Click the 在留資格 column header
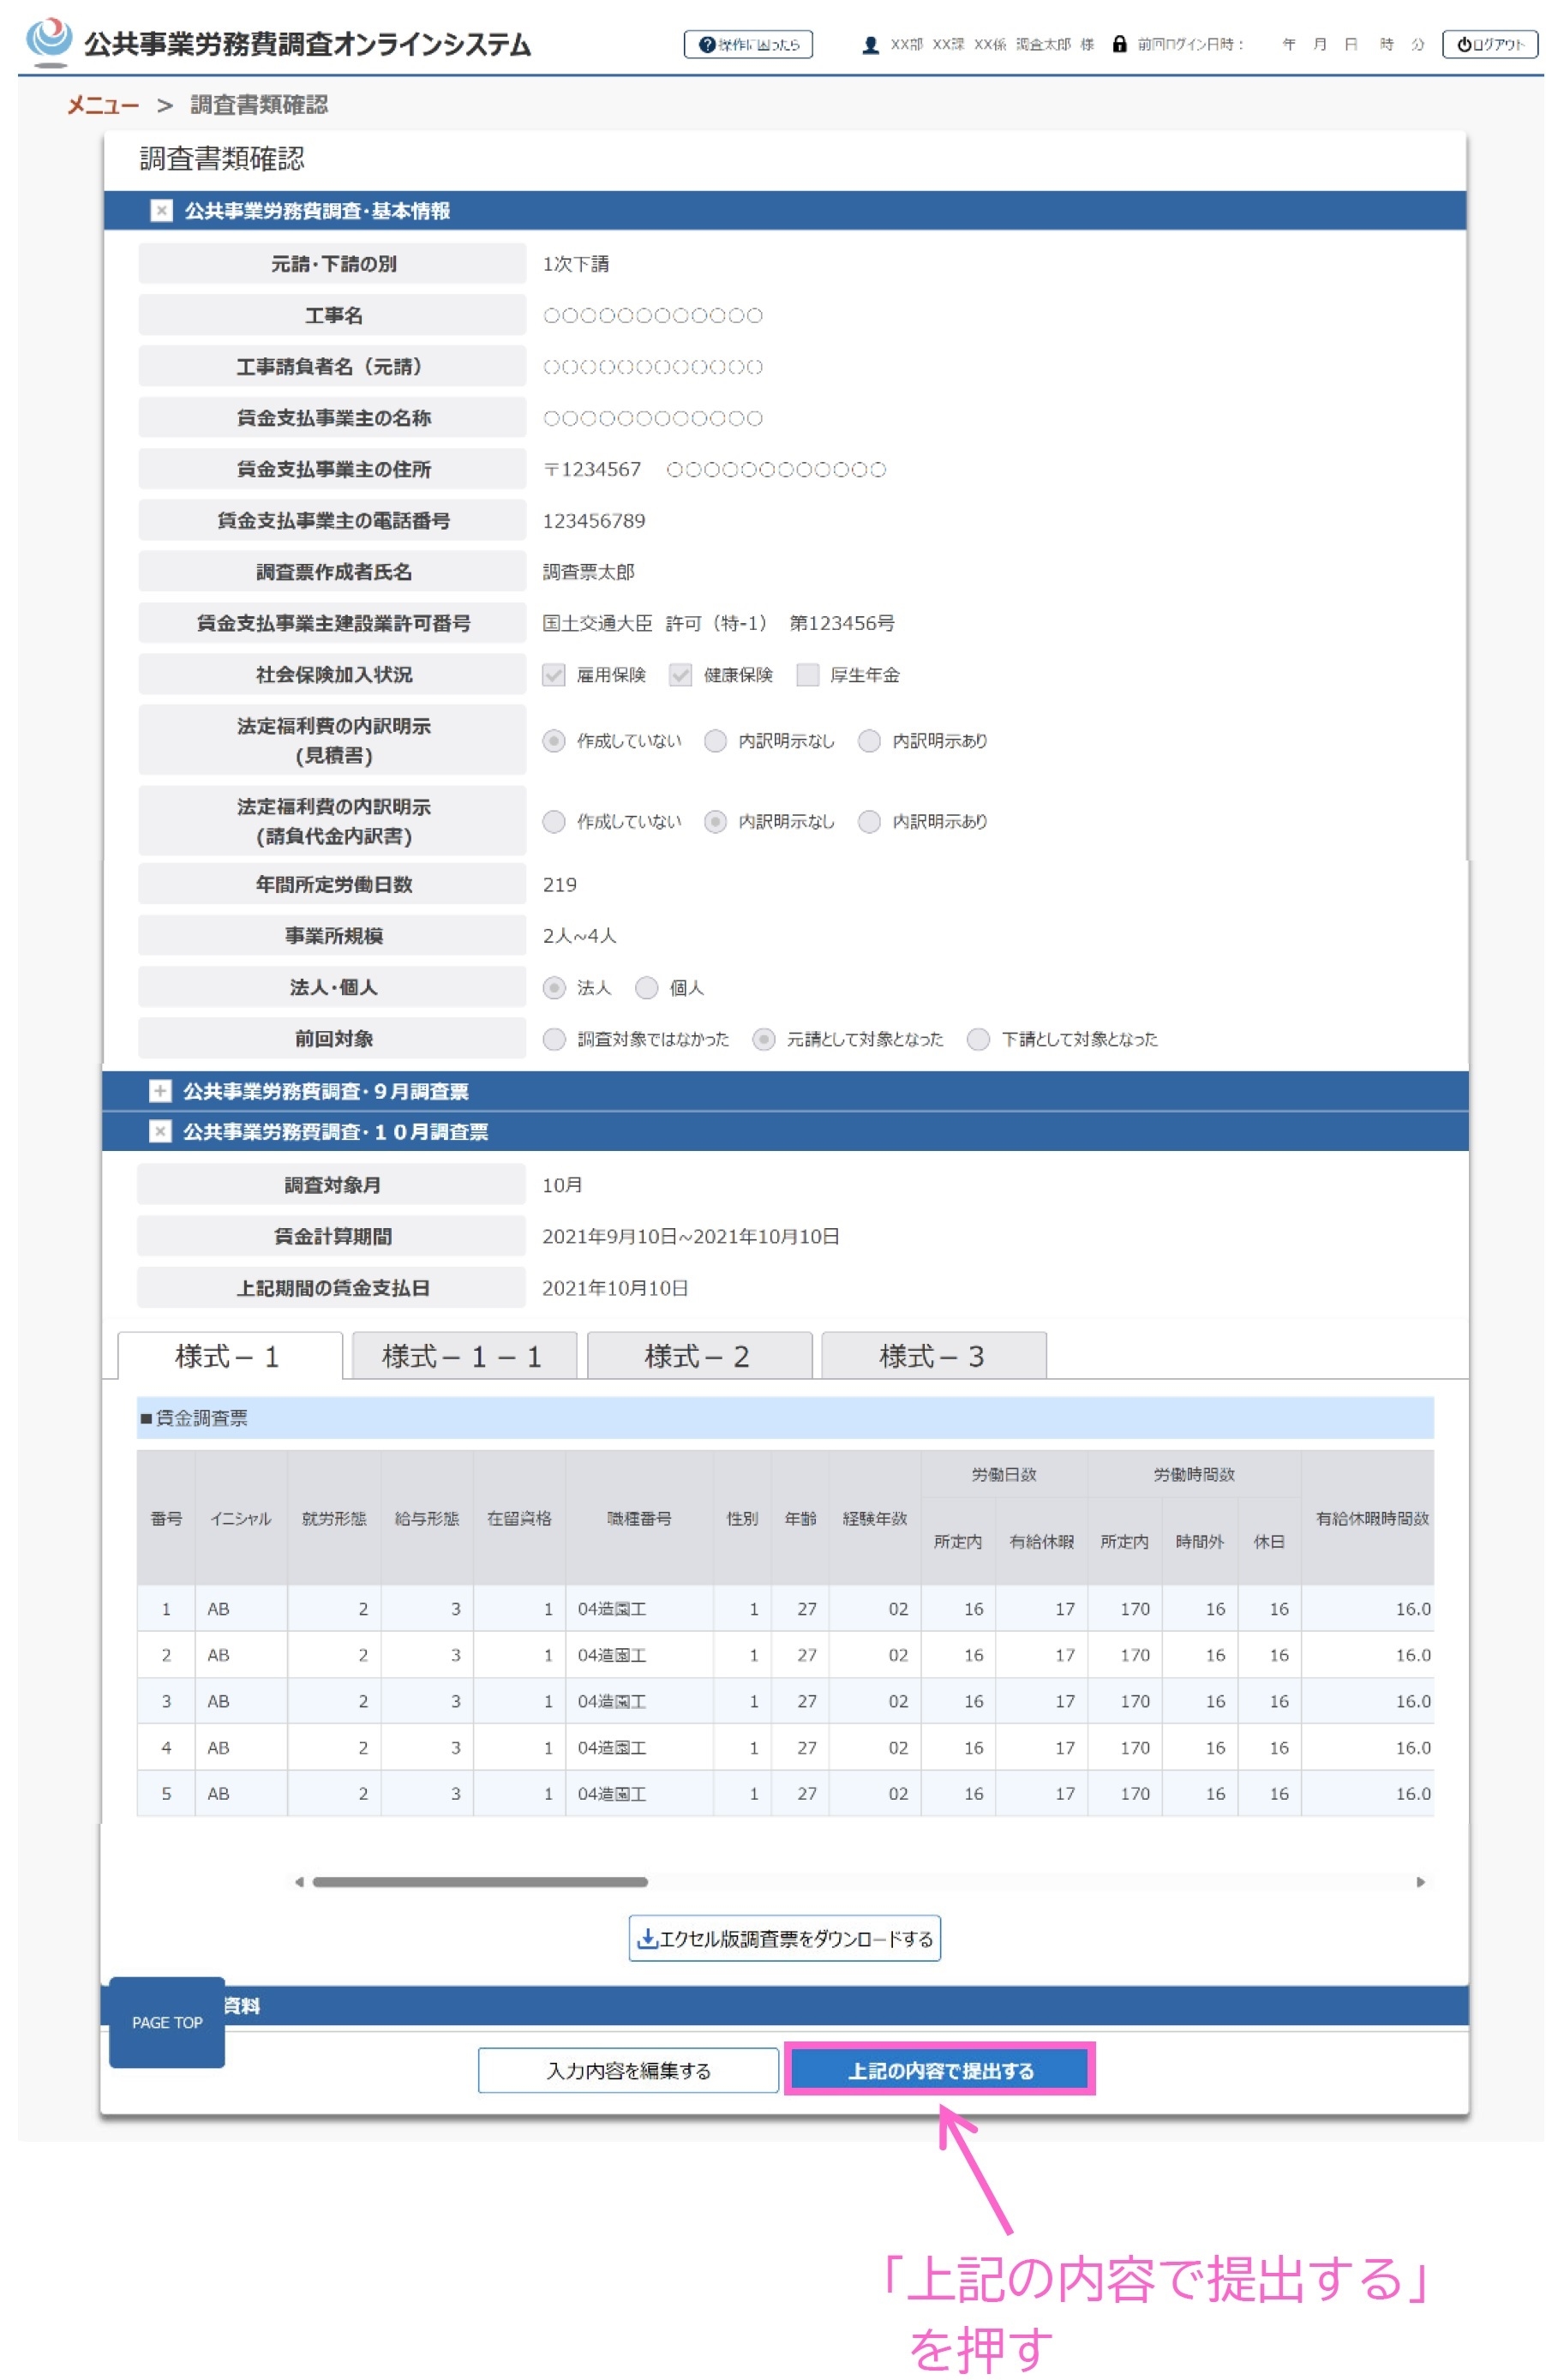This screenshot has width=1546, height=2380. click(519, 1517)
